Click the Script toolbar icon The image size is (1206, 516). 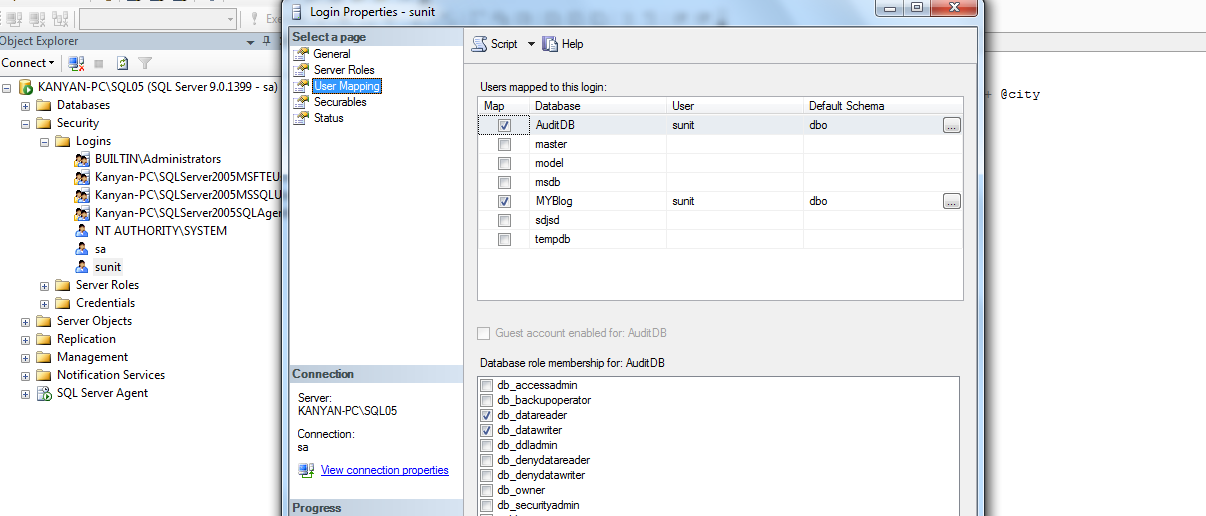pyautogui.click(x=480, y=44)
